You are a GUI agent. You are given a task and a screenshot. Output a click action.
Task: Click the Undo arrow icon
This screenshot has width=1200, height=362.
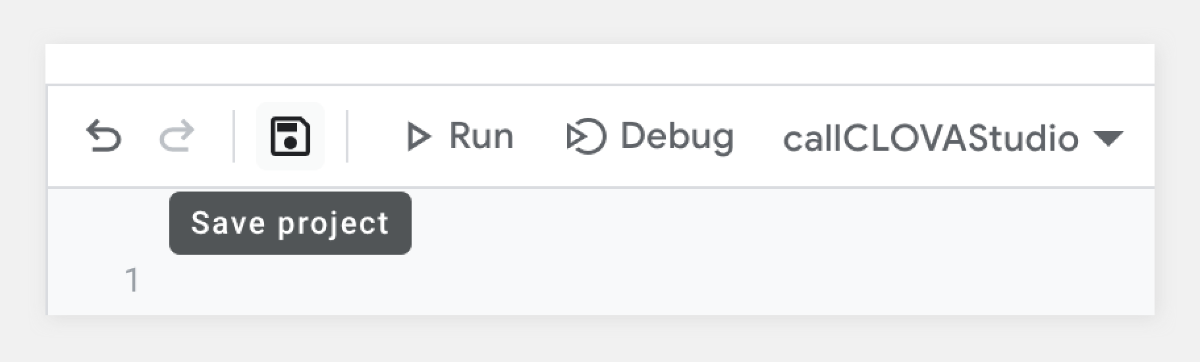tap(104, 136)
